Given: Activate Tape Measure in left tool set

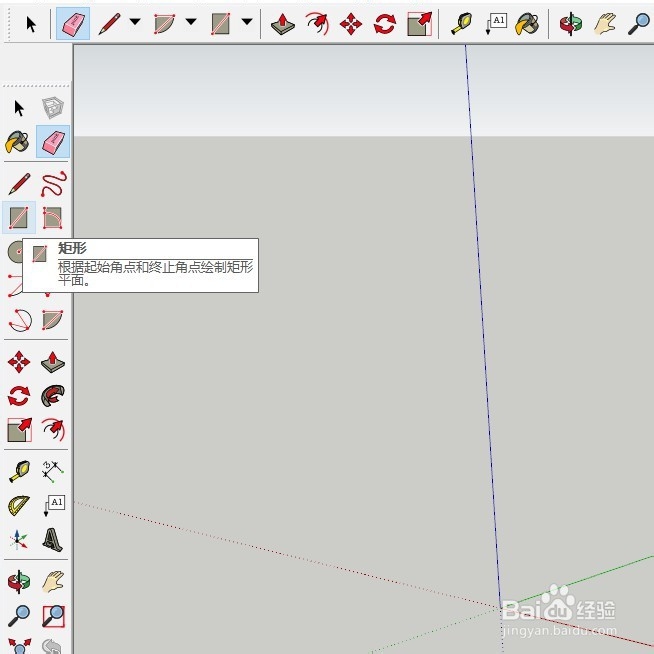Looking at the screenshot, I should click(x=19, y=471).
